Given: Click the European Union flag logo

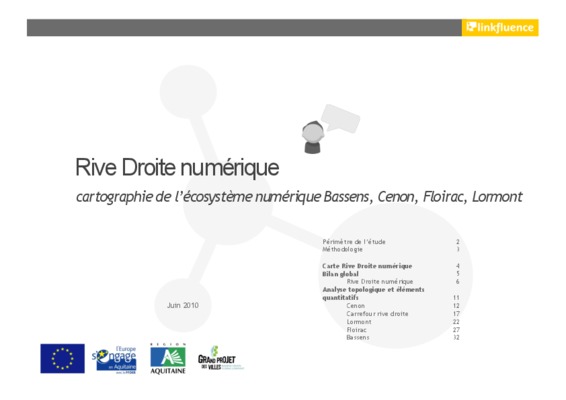Looking at the screenshot, I should [x=62, y=358].
